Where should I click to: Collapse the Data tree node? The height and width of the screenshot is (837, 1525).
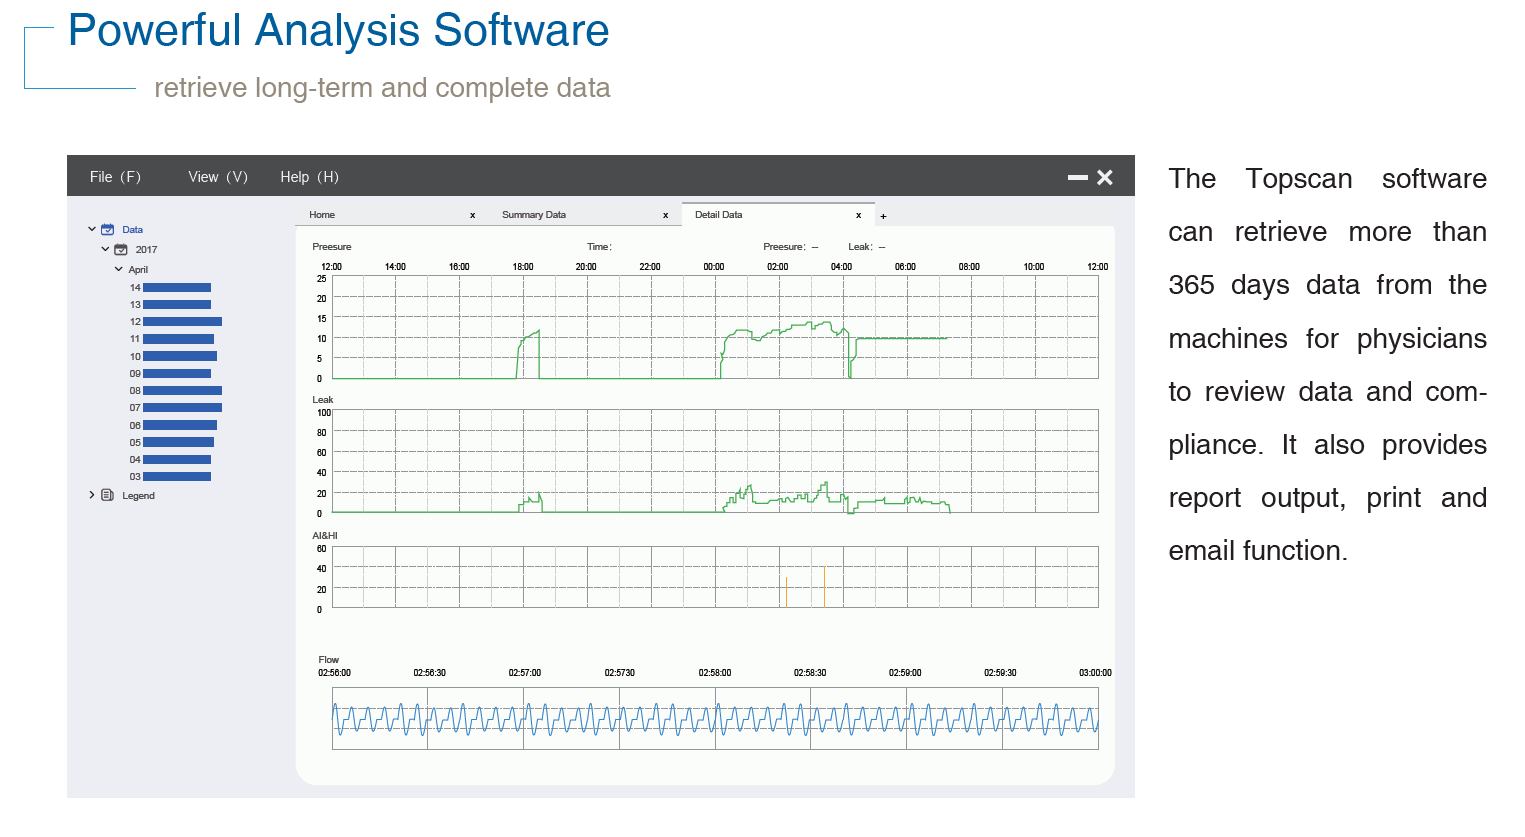92,230
